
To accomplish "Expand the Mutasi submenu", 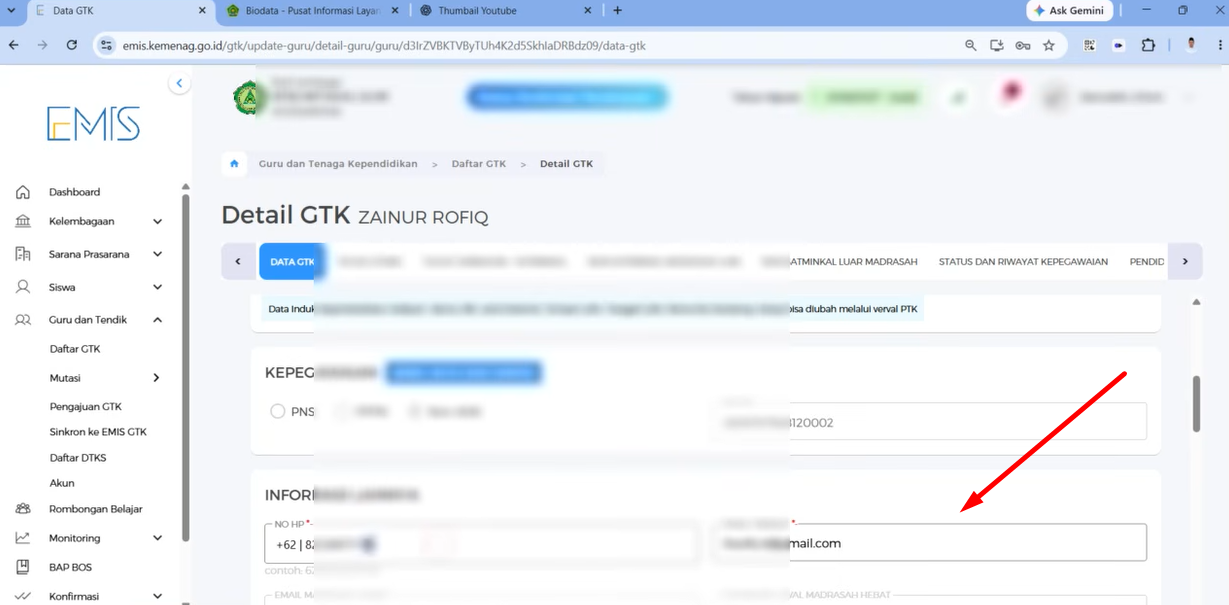I will [x=156, y=378].
